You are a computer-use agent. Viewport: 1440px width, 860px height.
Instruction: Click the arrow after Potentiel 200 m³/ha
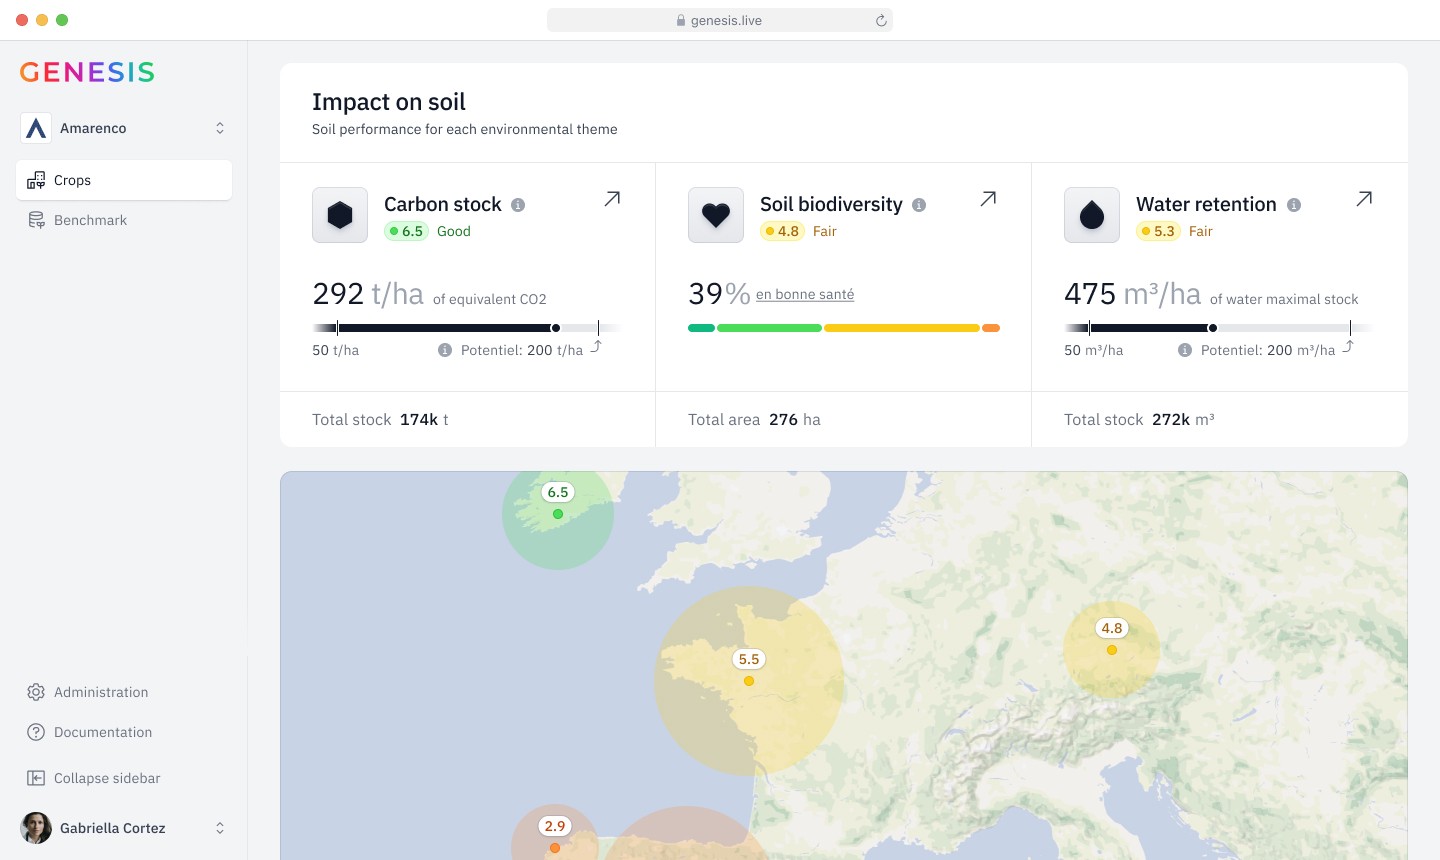(x=1348, y=346)
